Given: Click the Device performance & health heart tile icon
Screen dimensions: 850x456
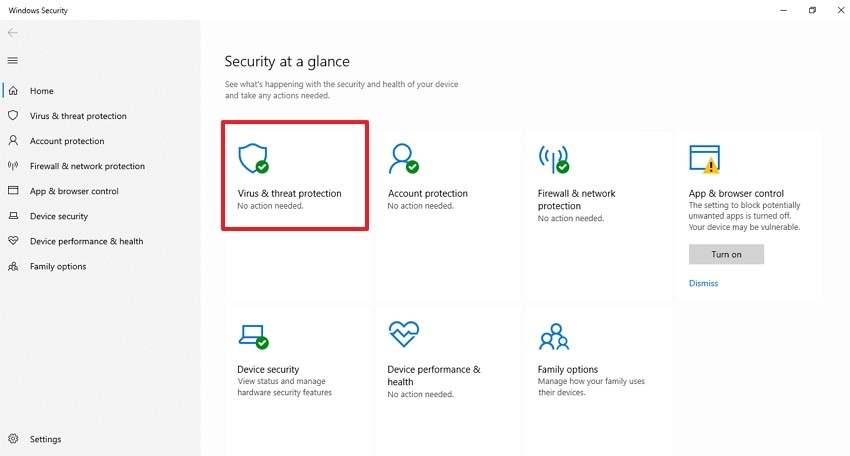Looking at the screenshot, I should [403, 333].
